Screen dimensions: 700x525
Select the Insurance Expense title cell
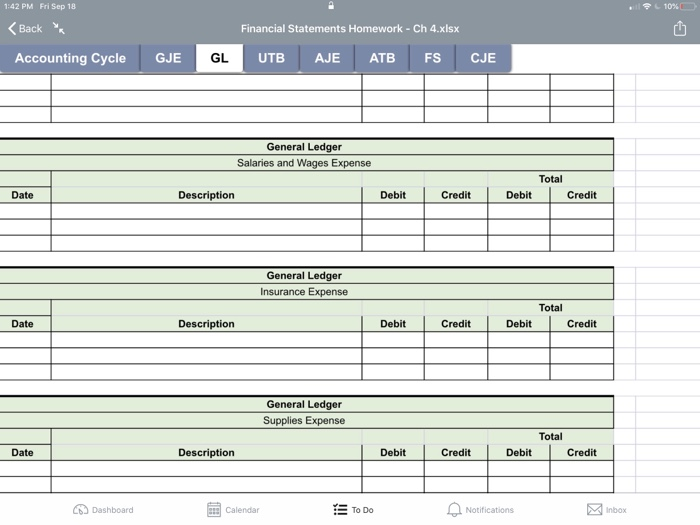(307, 292)
